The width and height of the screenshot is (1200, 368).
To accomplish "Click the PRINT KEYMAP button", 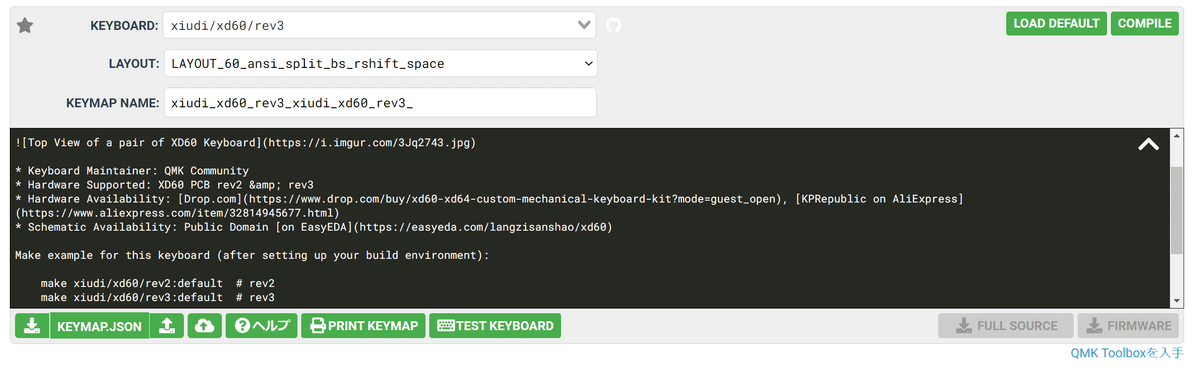I will pyautogui.click(x=364, y=326).
